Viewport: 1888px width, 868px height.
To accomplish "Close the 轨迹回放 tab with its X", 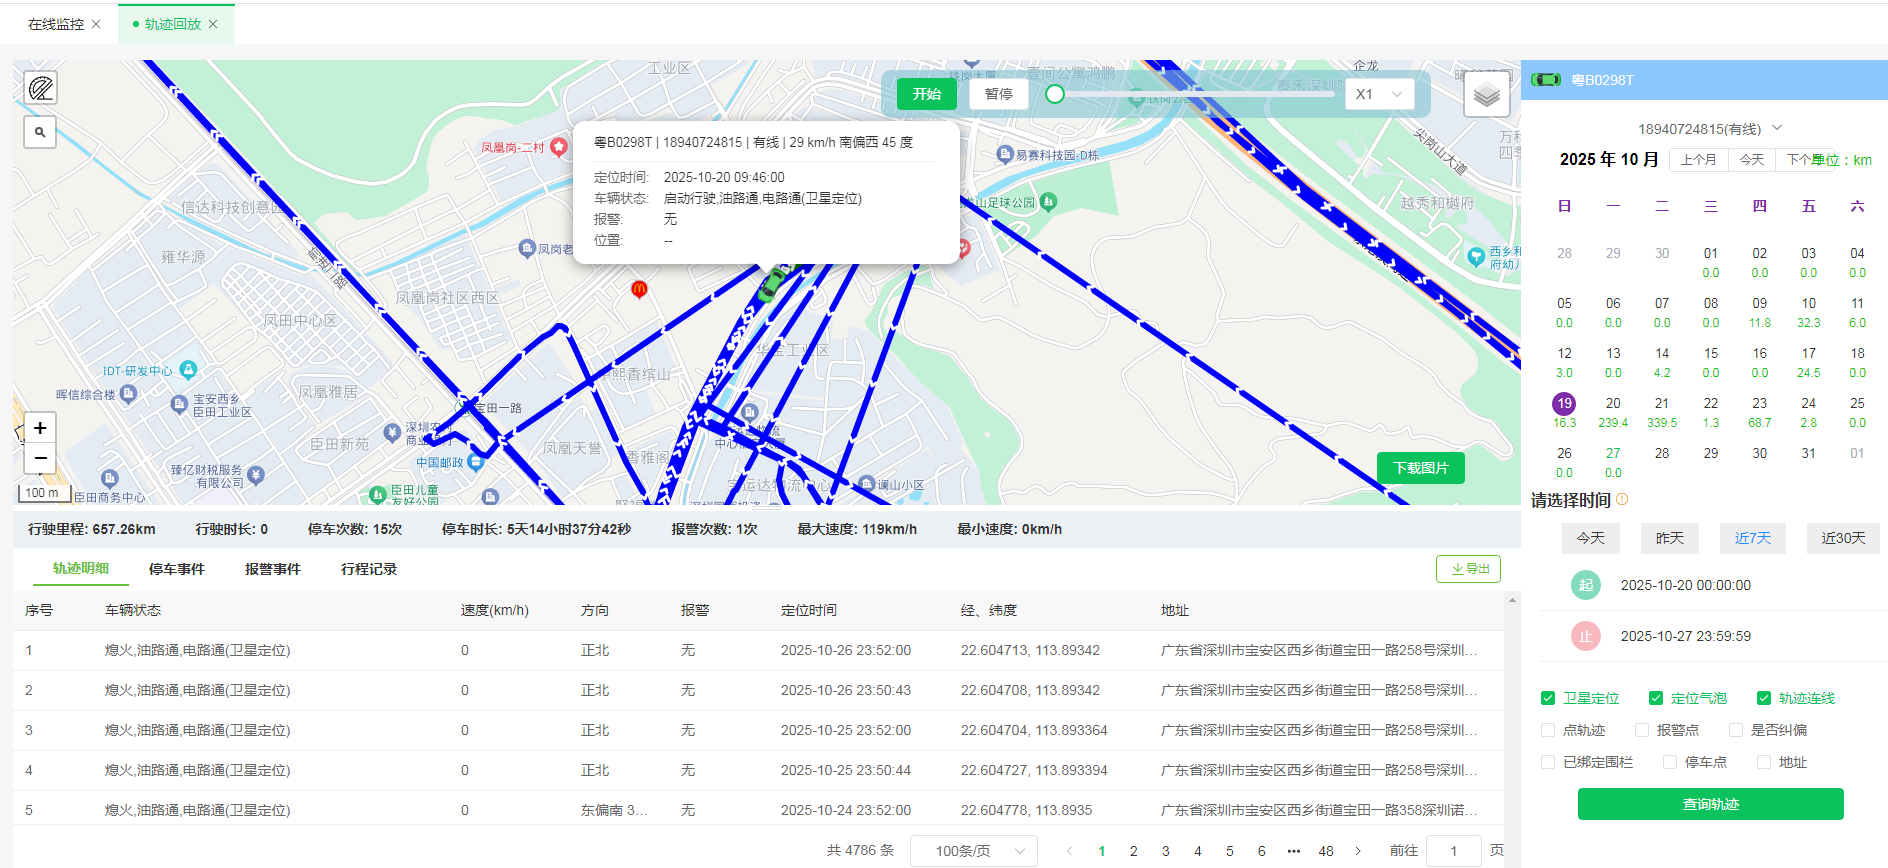I will tap(213, 24).
